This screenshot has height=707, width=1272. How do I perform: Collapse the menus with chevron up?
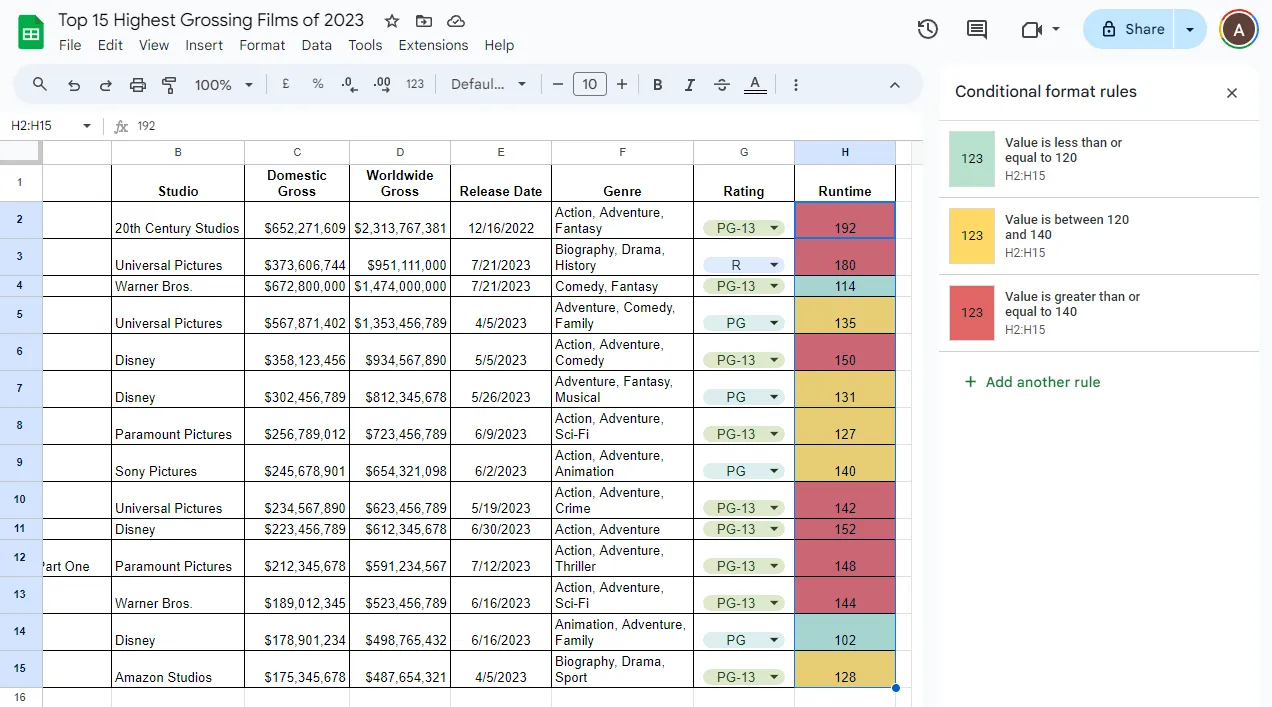coord(895,85)
